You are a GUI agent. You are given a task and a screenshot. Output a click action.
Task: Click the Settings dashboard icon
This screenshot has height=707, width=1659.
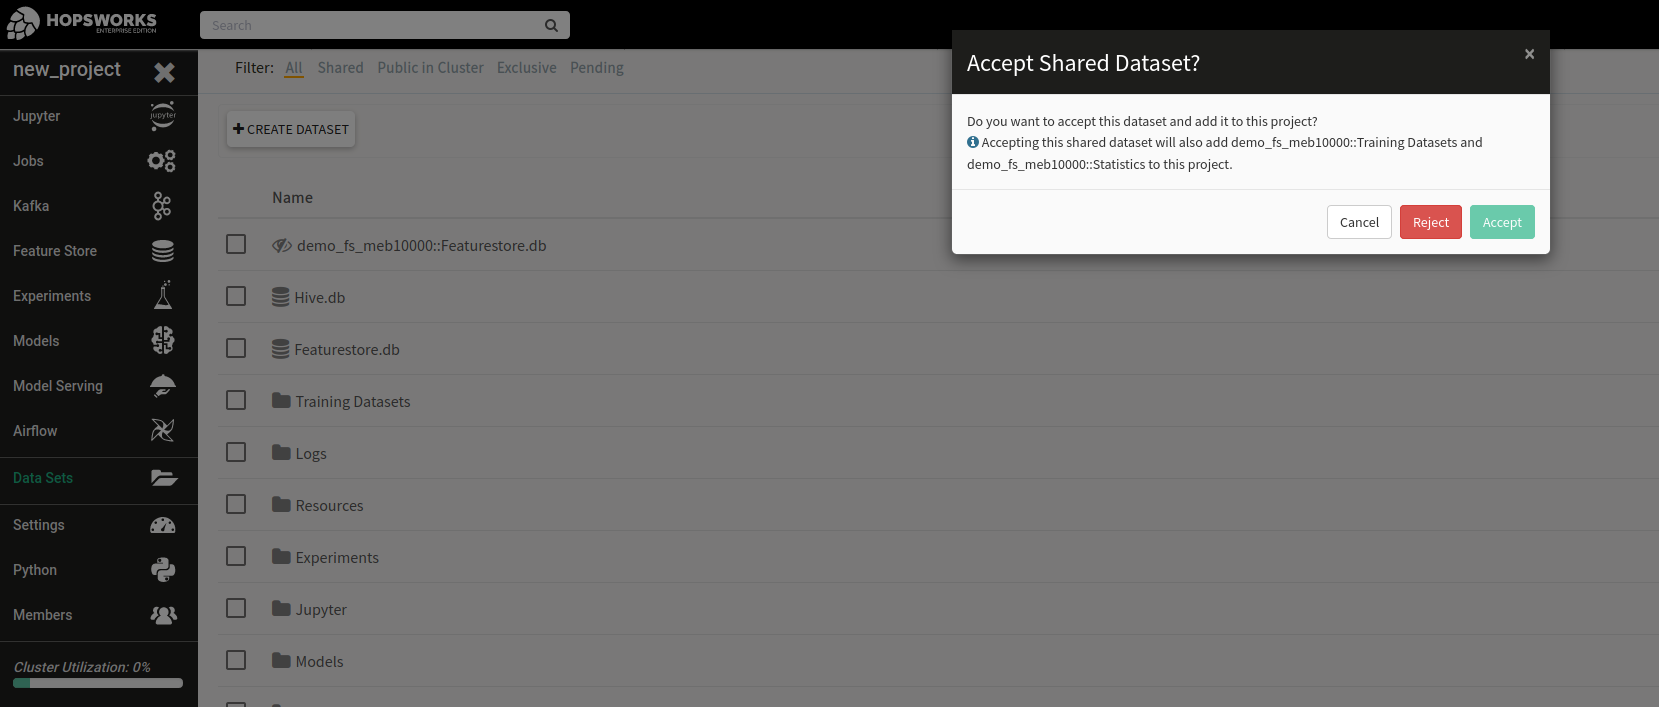pyautogui.click(x=163, y=525)
